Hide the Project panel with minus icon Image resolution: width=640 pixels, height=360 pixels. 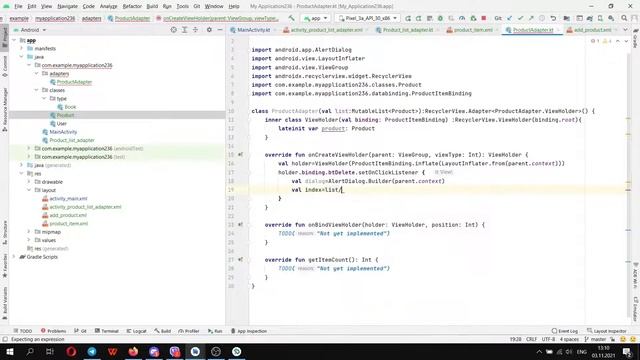pos(220,30)
